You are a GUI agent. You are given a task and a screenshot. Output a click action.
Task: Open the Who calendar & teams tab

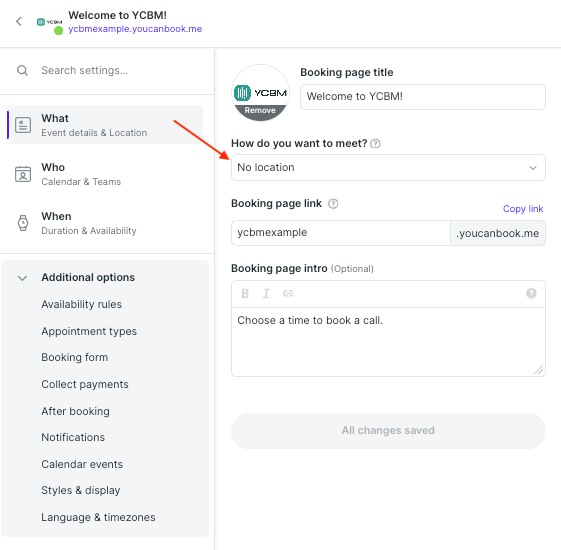click(x=105, y=174)
